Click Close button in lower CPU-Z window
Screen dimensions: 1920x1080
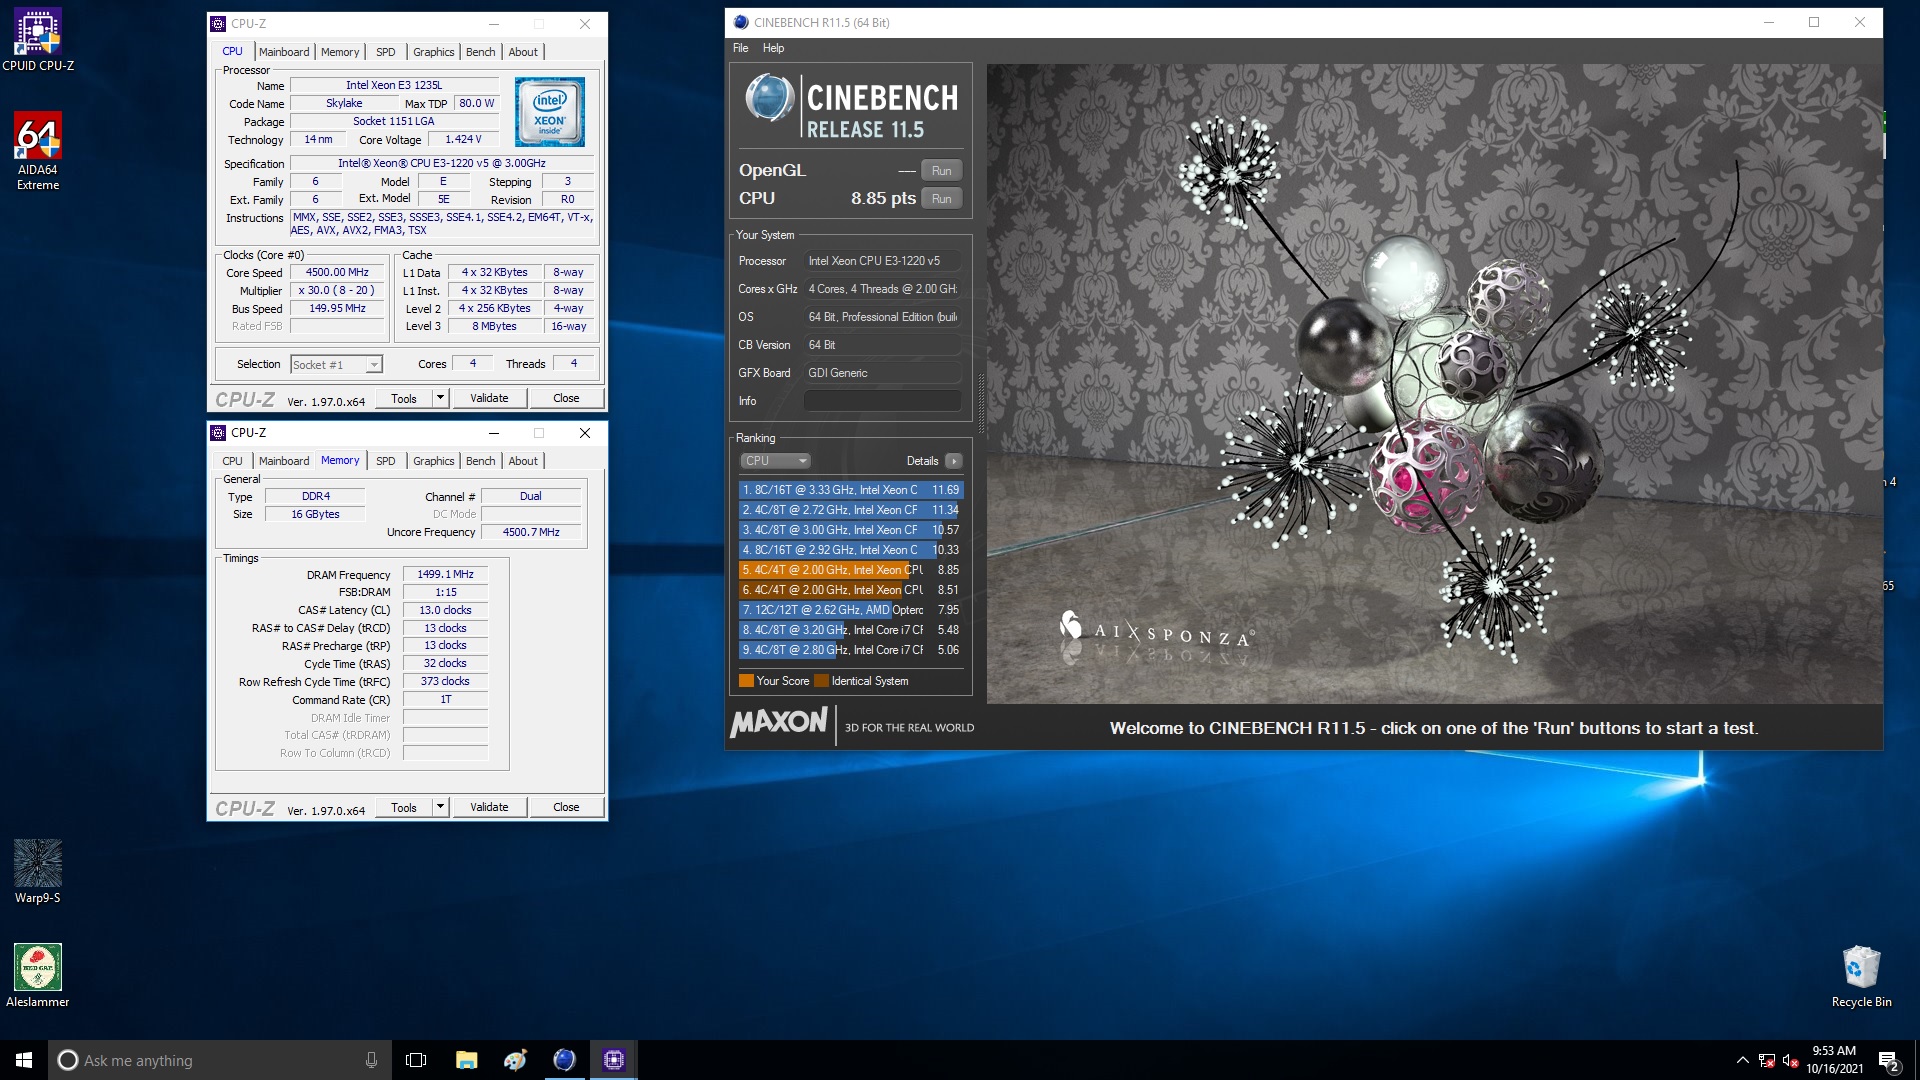[566, 807]
